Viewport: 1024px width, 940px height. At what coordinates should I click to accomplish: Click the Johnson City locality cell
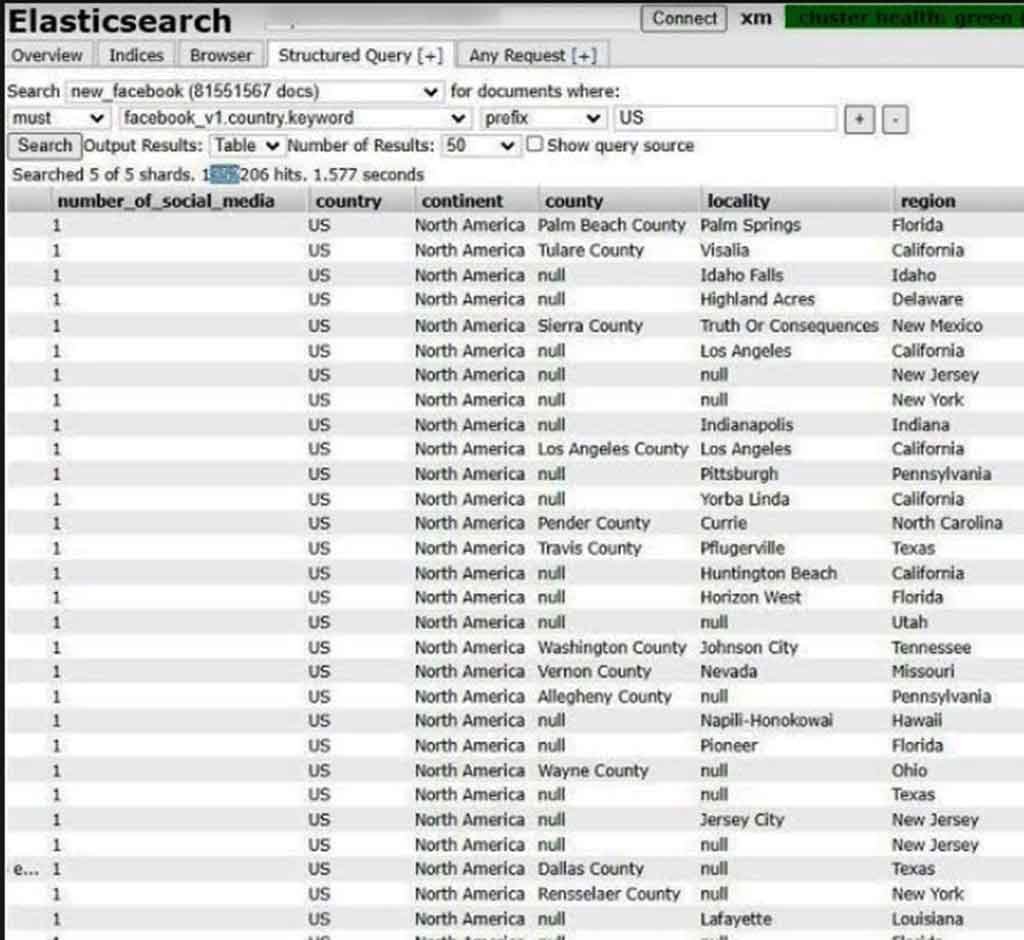click(749, 647)
